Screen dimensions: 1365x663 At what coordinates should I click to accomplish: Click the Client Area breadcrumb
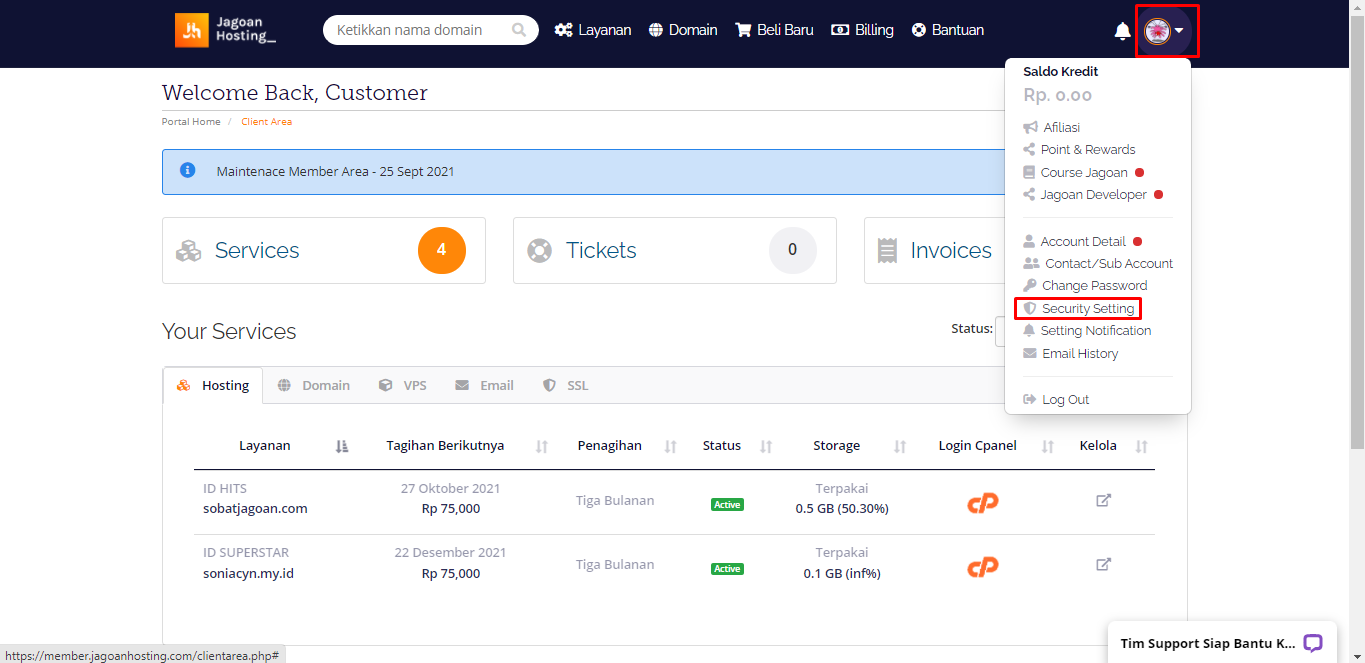click(x=266, y=122)
